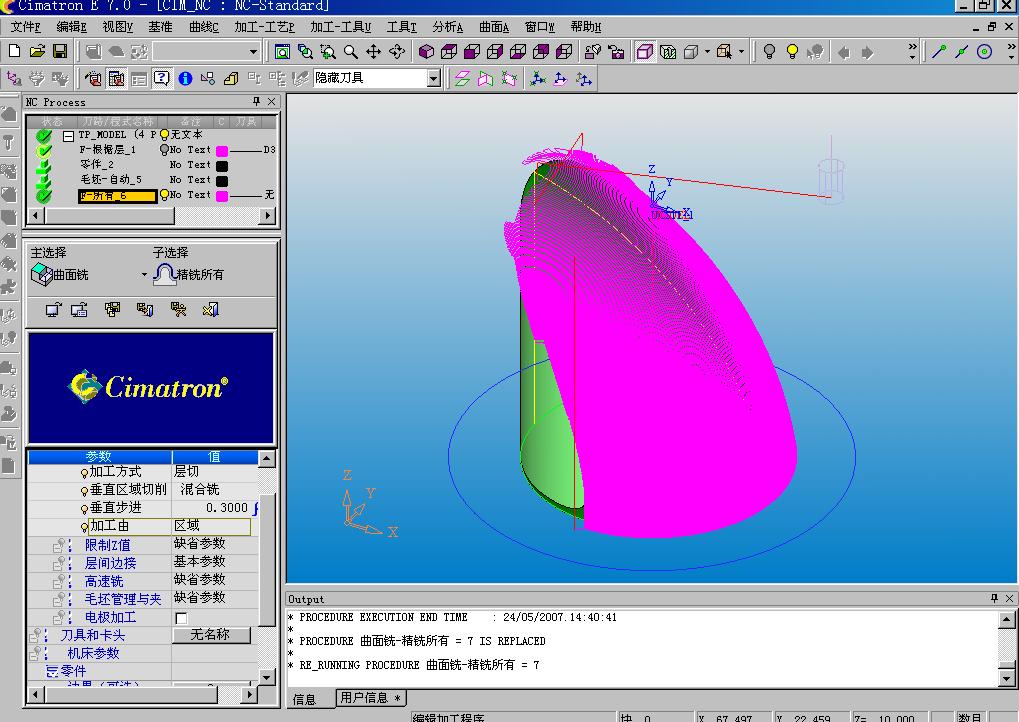Image resolution: width=1019 pixels, height=722 pixels.
Task: Click the 曲面铣 main selection cube icon
Action: tap(42, 274)
